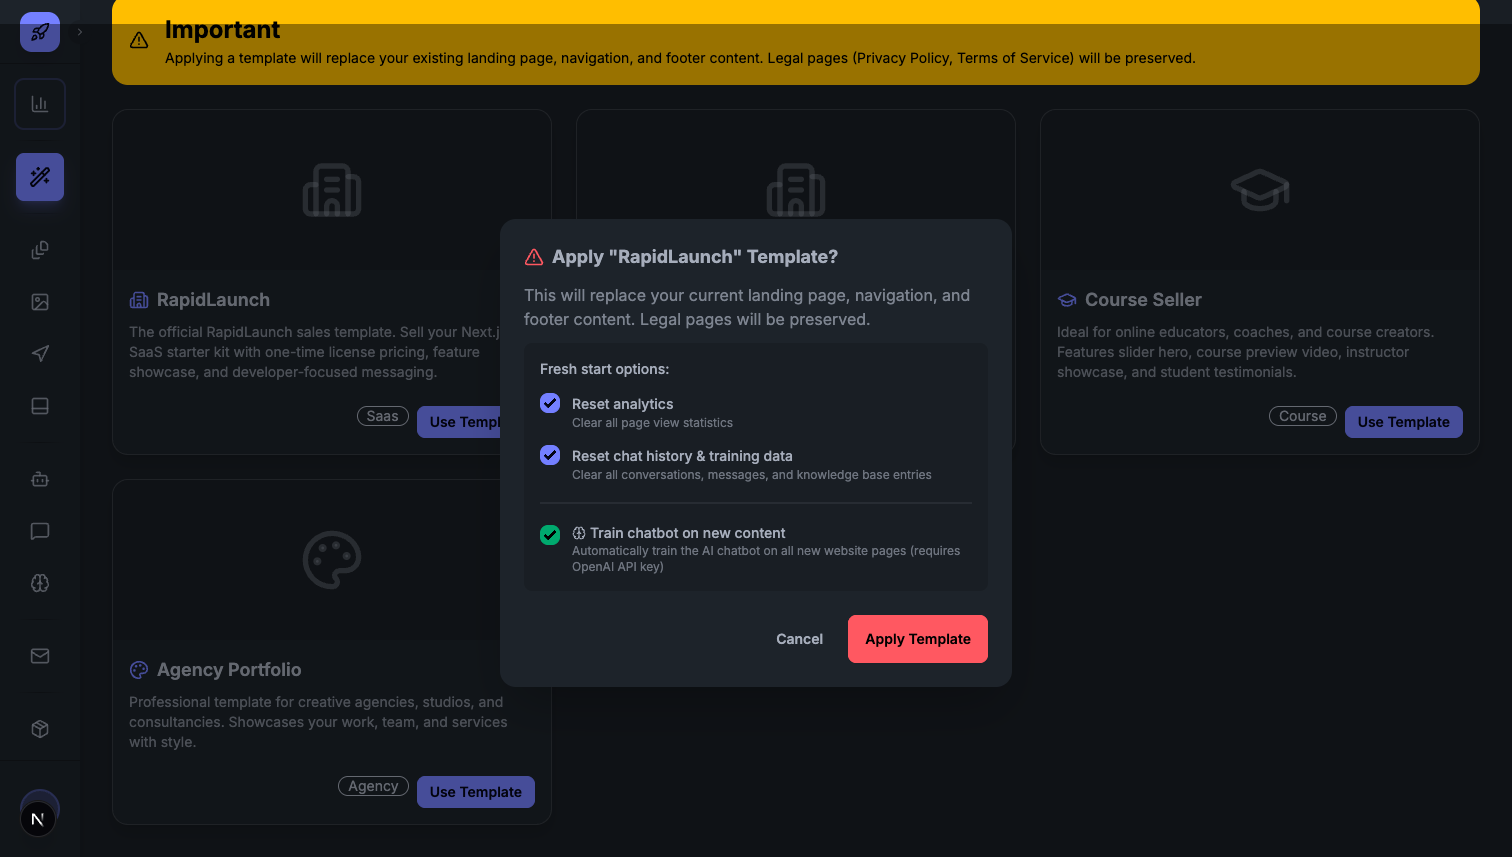1512x857 pixels.
Task: Select the magic wand templates sidebar icon
Action: 40,177
